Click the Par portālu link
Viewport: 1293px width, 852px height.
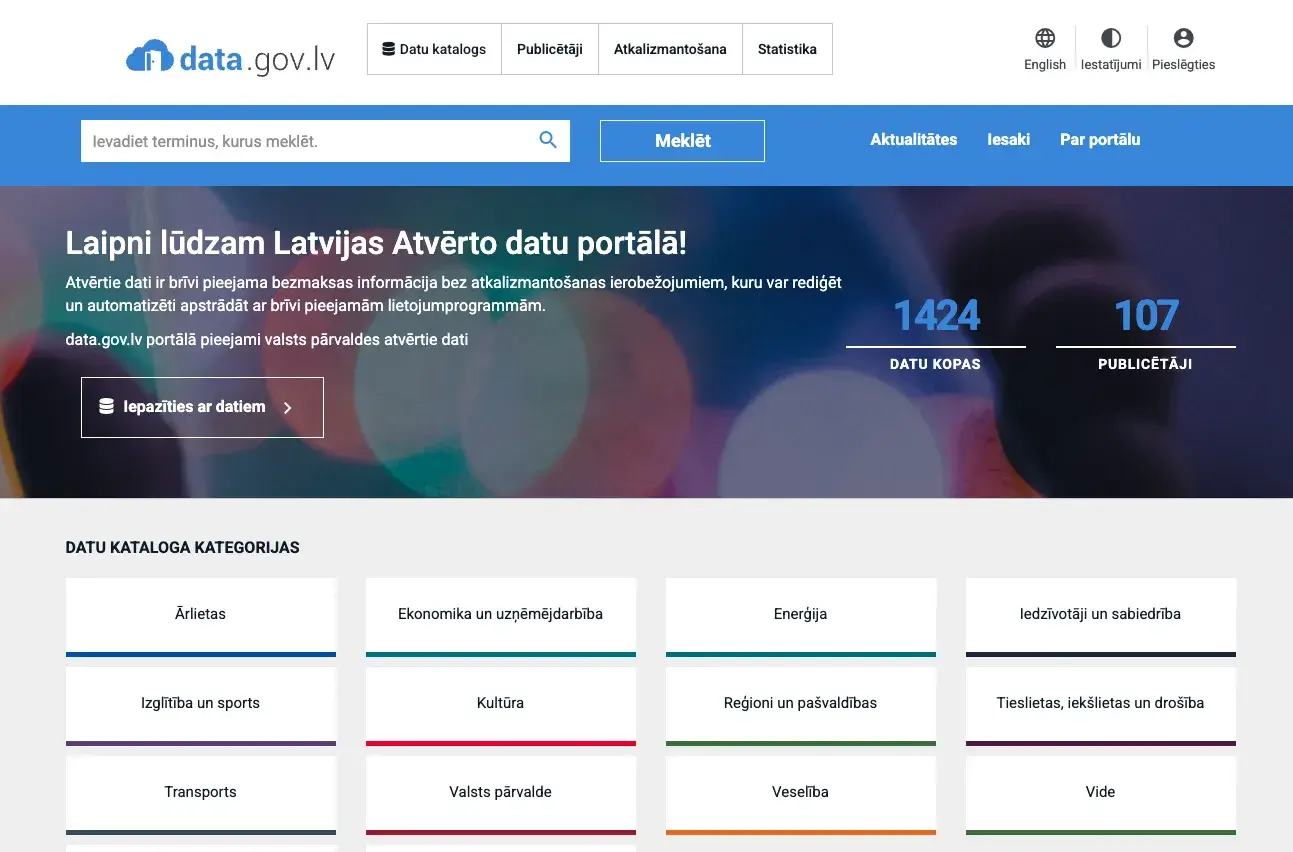[1100, 140]
